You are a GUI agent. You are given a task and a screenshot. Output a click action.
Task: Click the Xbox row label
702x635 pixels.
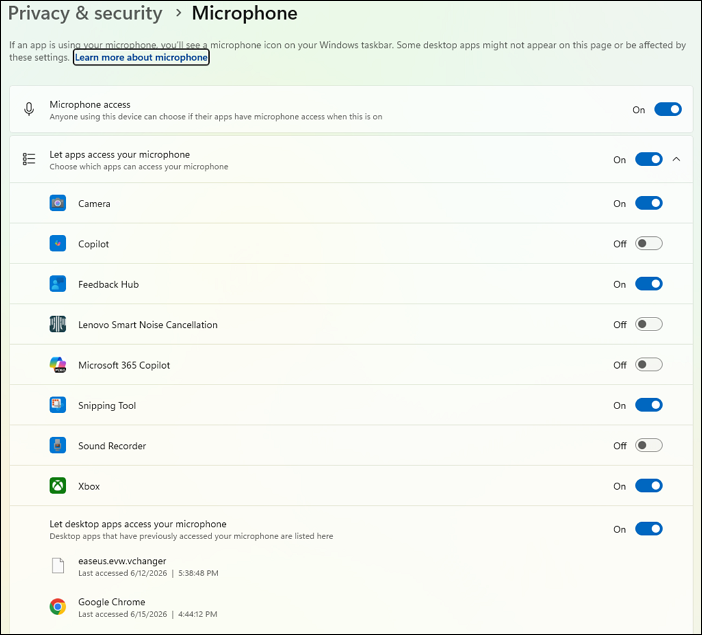(x=89, y=486)
